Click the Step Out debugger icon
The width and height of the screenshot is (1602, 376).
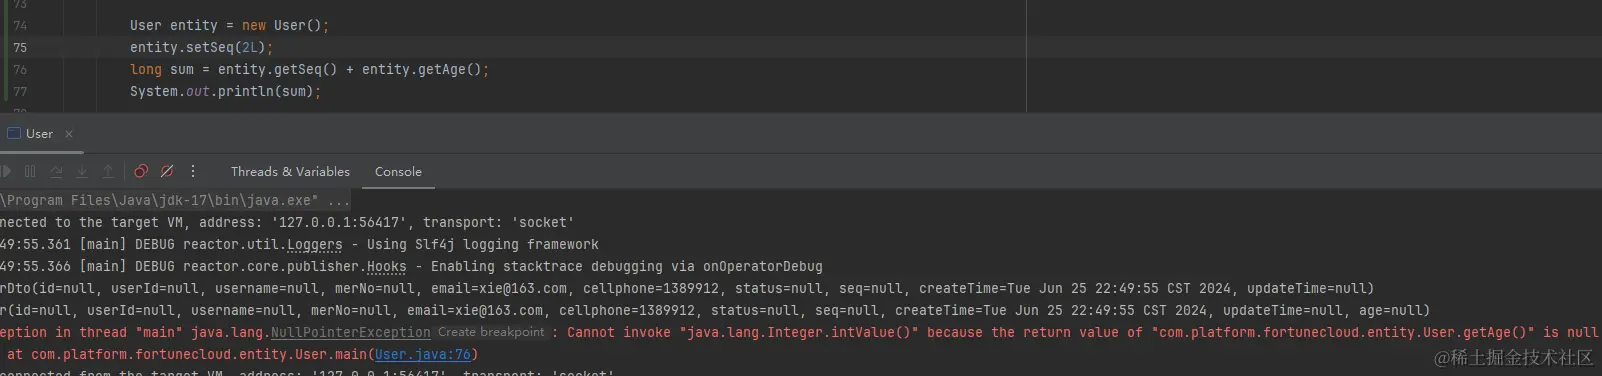click(x=108, y=172)
